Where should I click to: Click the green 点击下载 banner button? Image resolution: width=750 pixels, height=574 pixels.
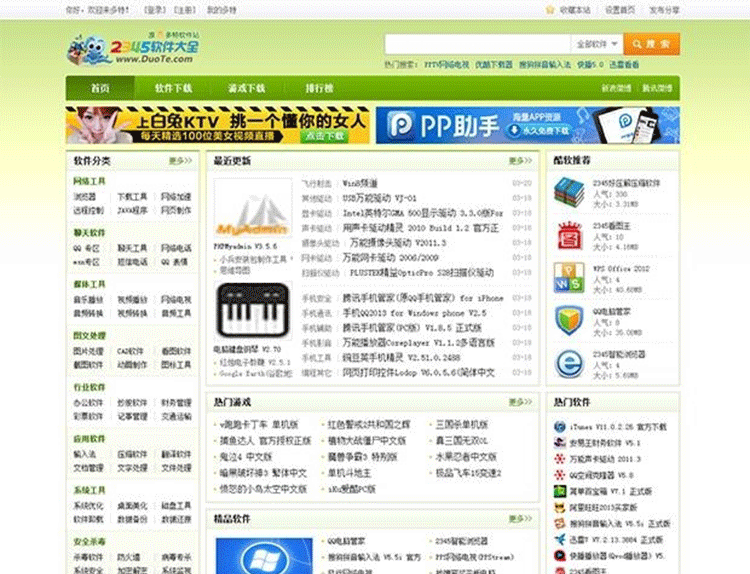click(x=325, y=136)
